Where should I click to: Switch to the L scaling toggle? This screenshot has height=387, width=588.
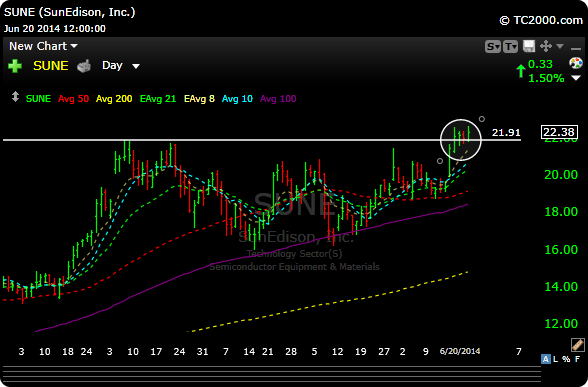pos(555,359)
